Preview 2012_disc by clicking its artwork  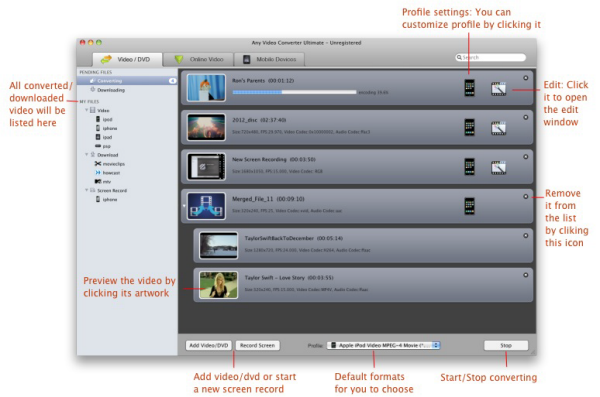coord(206,127)
